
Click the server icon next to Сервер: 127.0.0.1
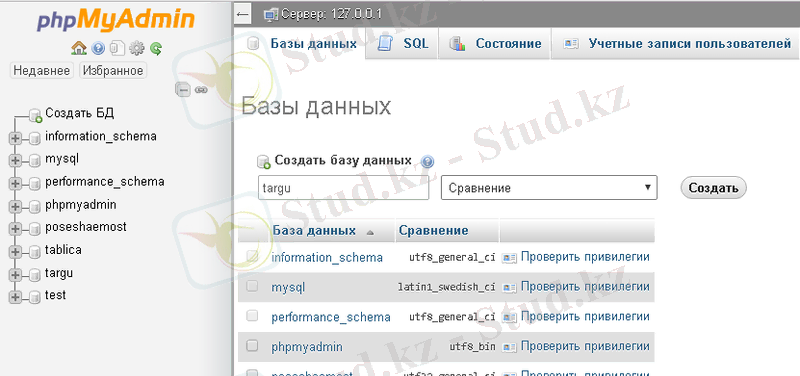click(x=271, y=14)
